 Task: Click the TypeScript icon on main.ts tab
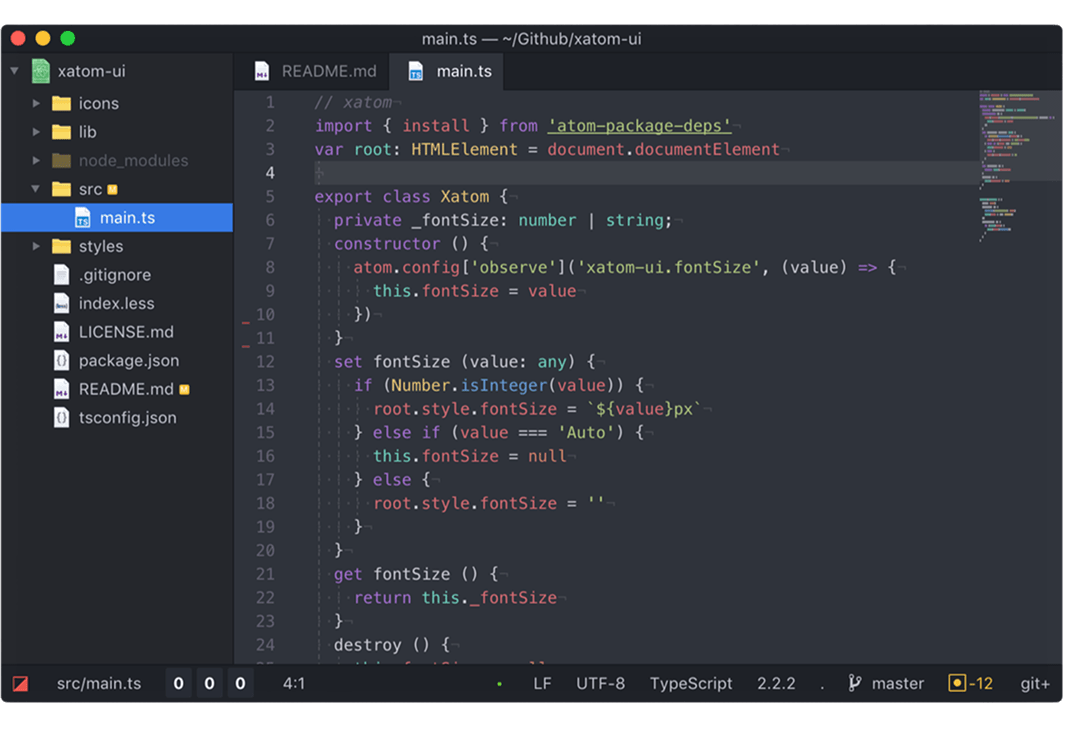(415, 71)
